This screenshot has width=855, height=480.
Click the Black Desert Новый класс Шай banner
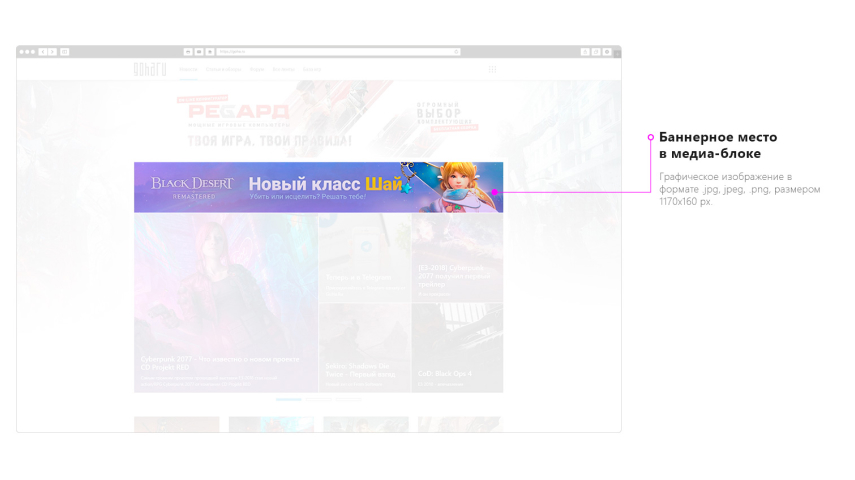(x=318, y=187)
